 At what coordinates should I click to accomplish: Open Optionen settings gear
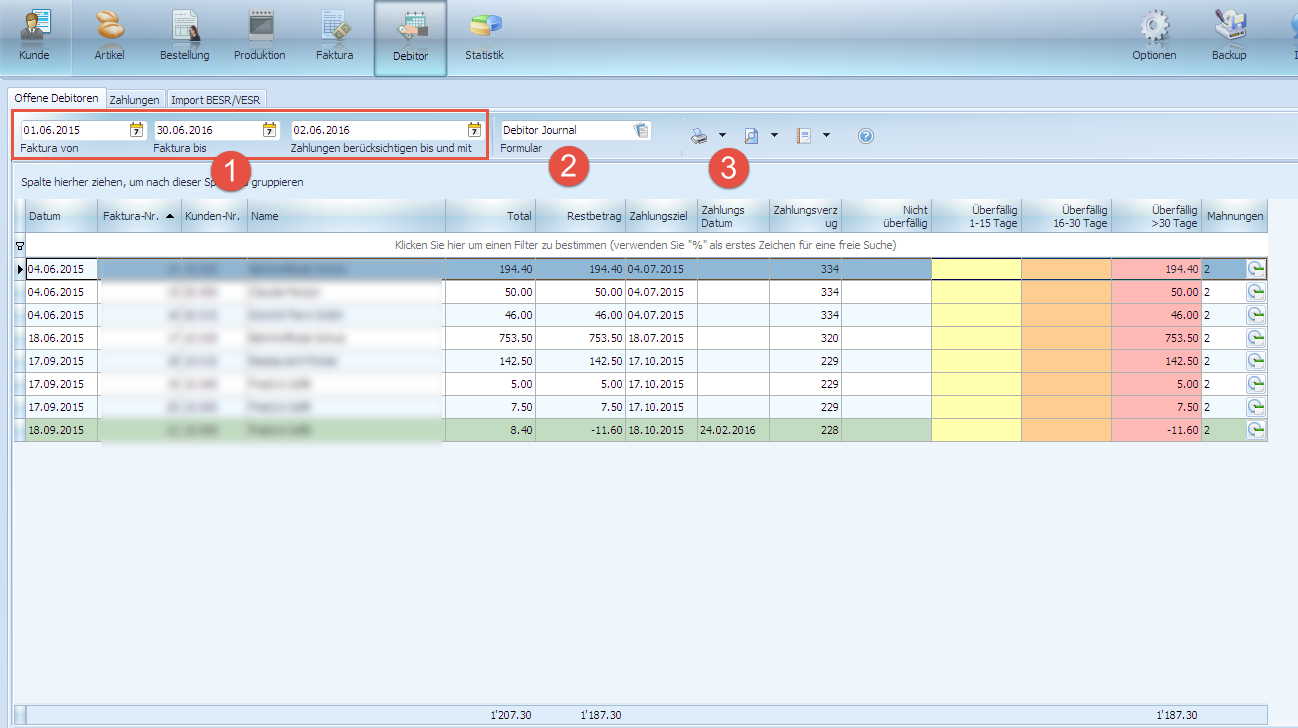click(x=1154, y=37)
